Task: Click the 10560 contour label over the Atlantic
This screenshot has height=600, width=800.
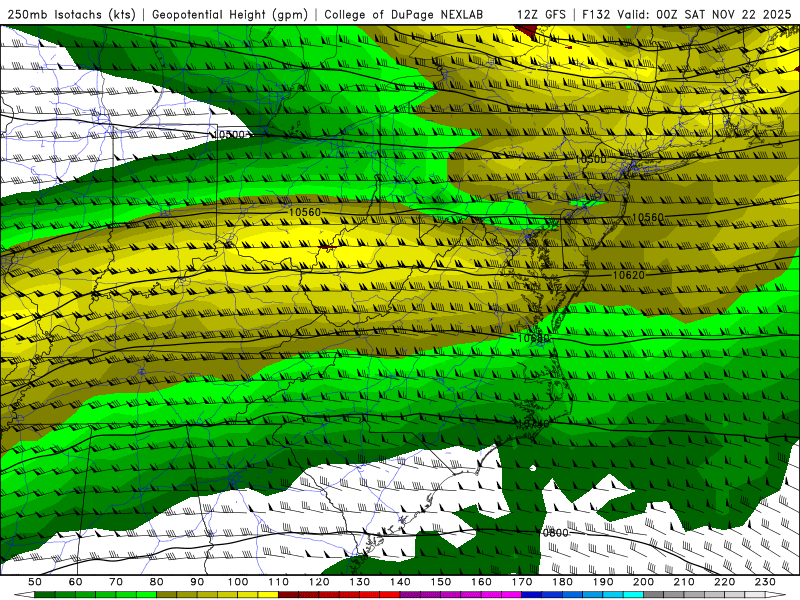Action: pyautogui.click(x=648, y=218)
